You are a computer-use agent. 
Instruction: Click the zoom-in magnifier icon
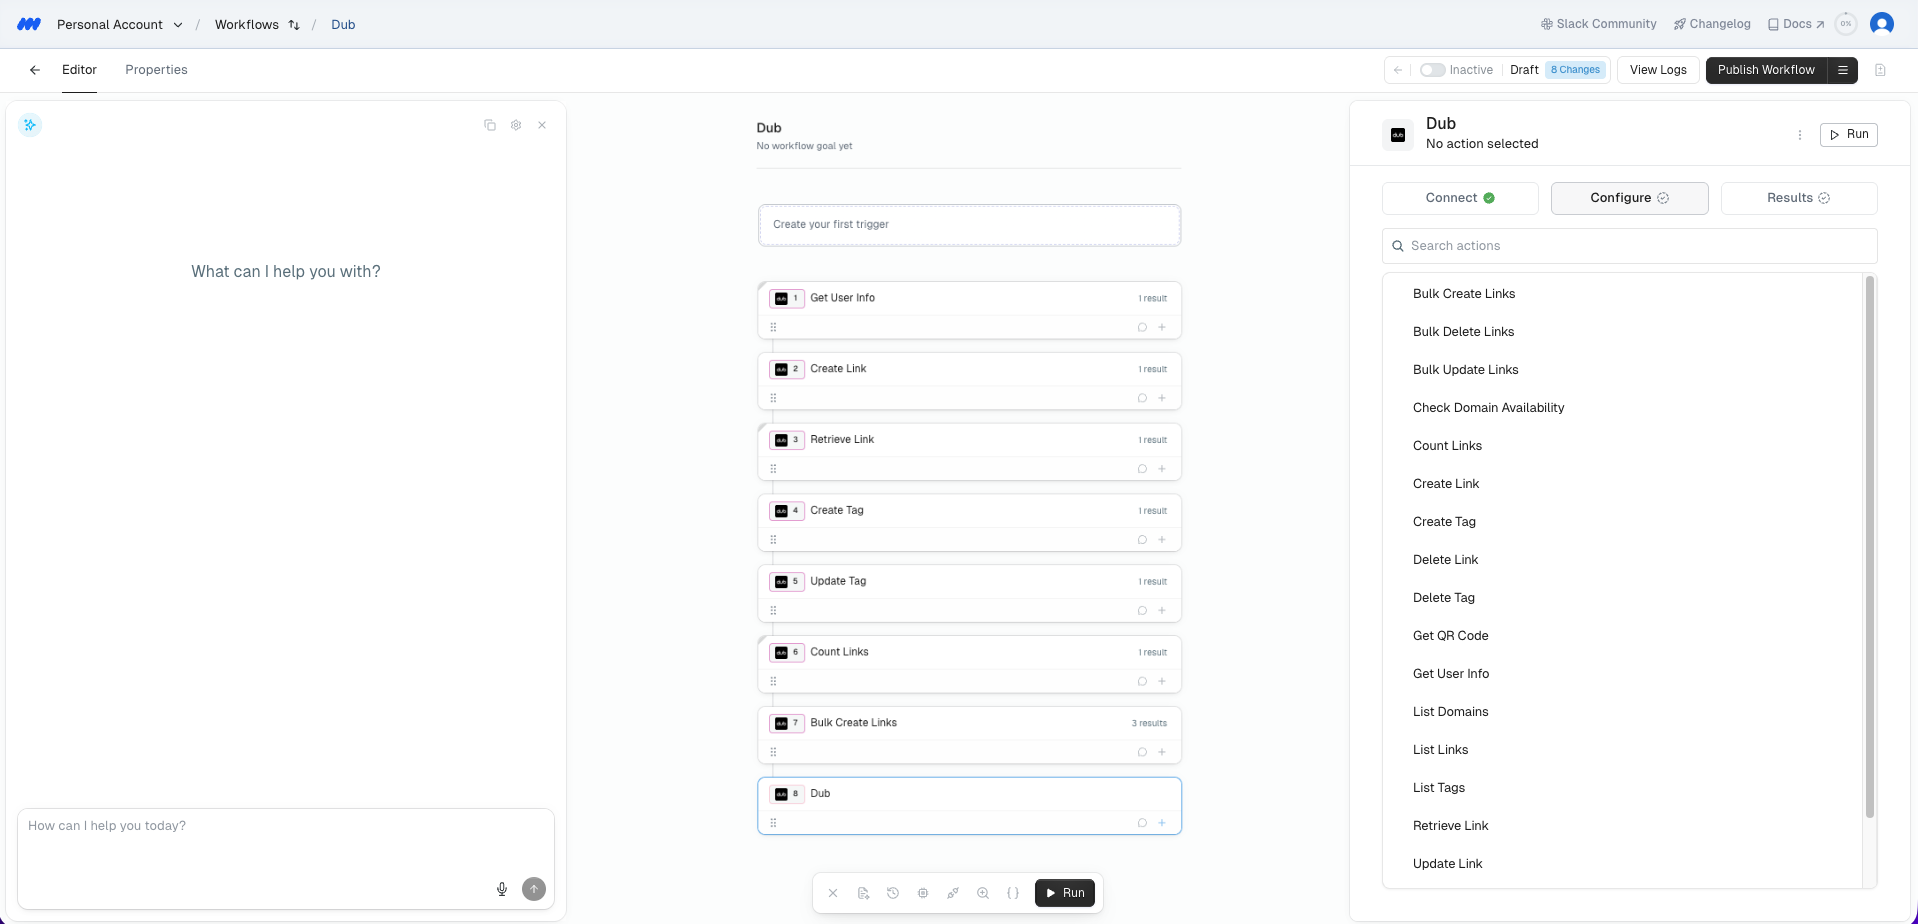coord(983,893)
